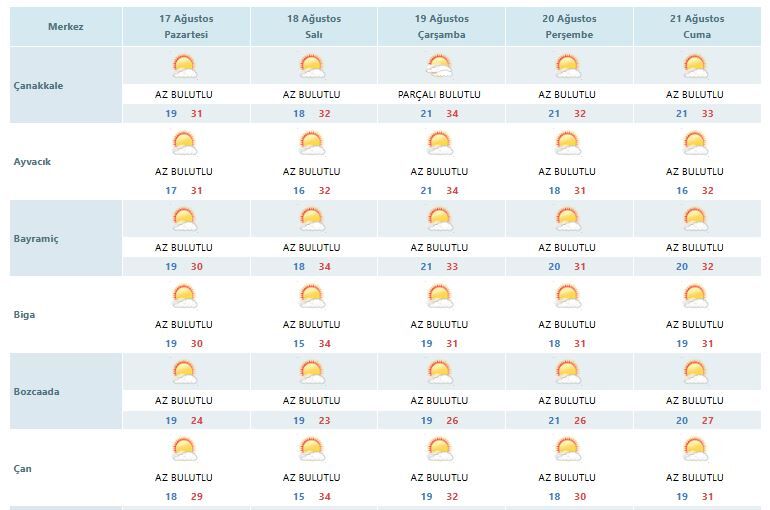Click the Bayramiç district label

point(36,239)
